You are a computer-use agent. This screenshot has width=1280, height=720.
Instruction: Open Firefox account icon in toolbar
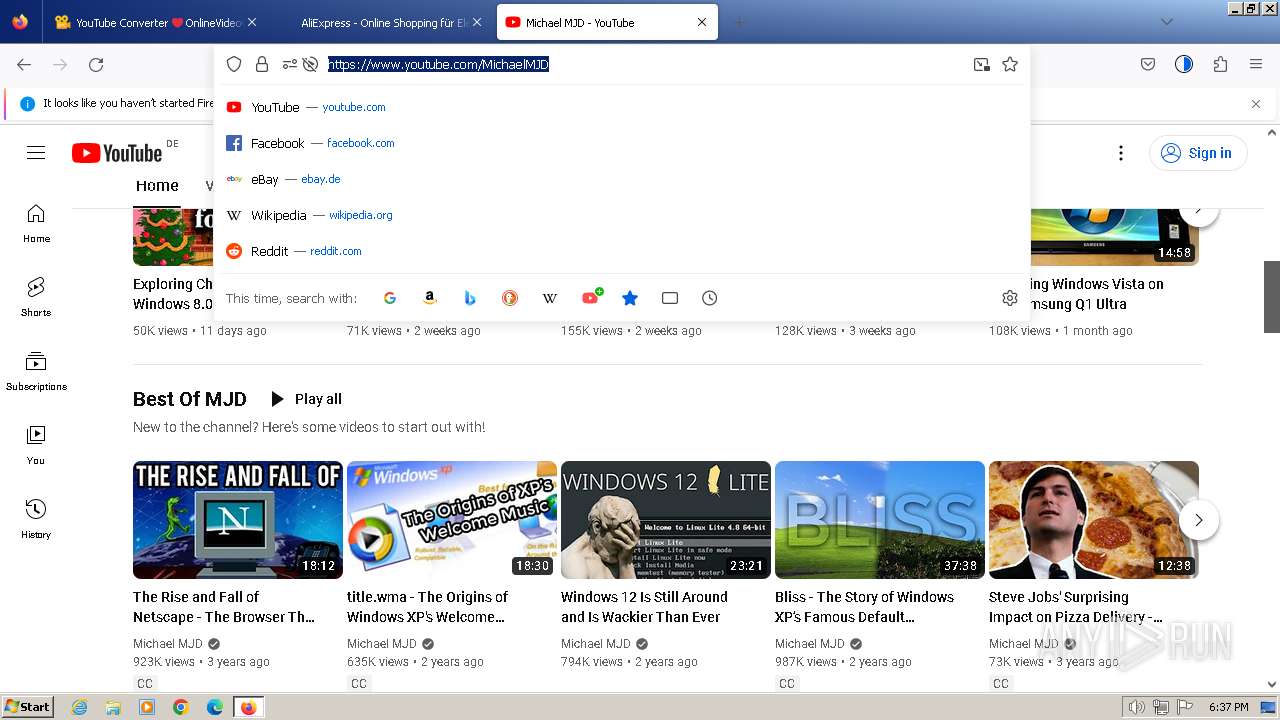1184,64
